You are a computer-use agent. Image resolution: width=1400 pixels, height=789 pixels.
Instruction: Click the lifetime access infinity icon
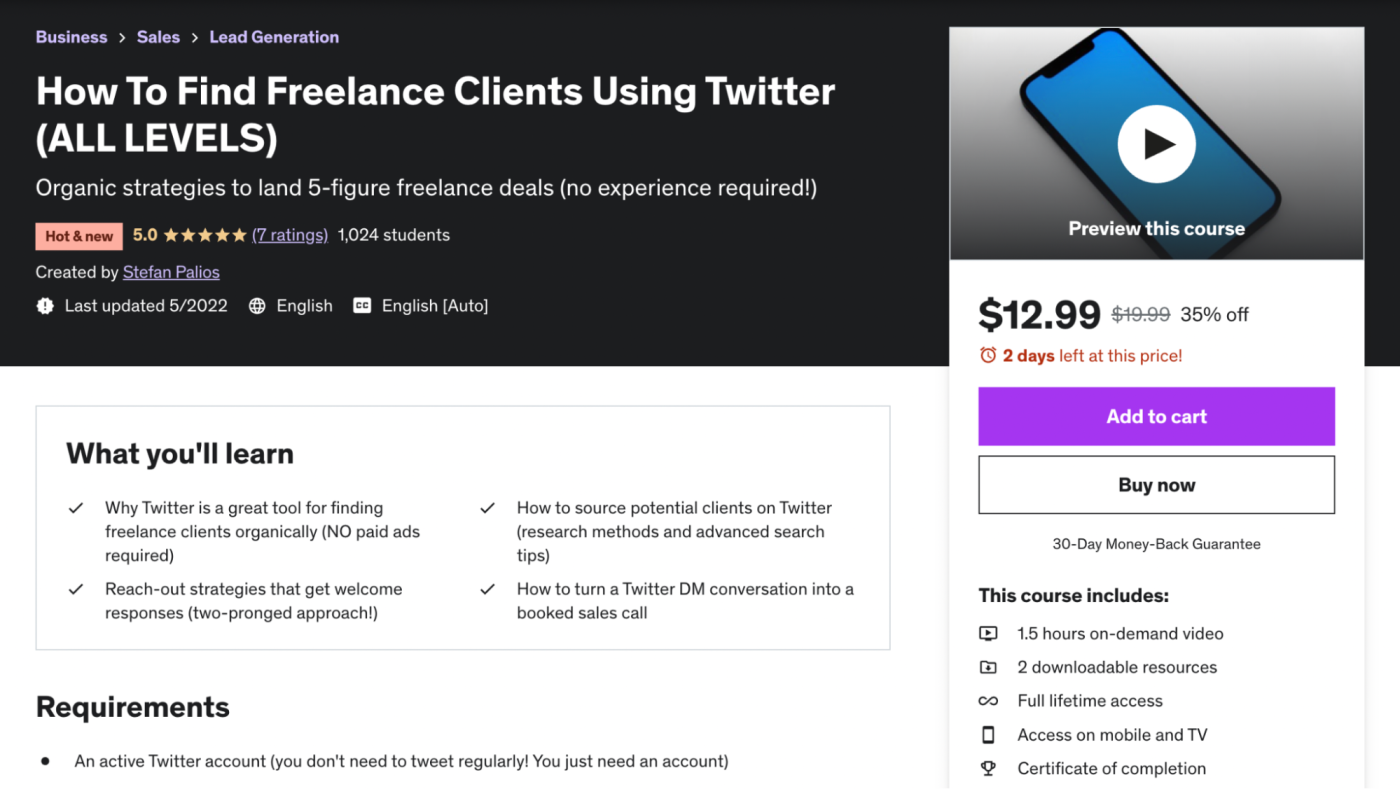[988, 701]
